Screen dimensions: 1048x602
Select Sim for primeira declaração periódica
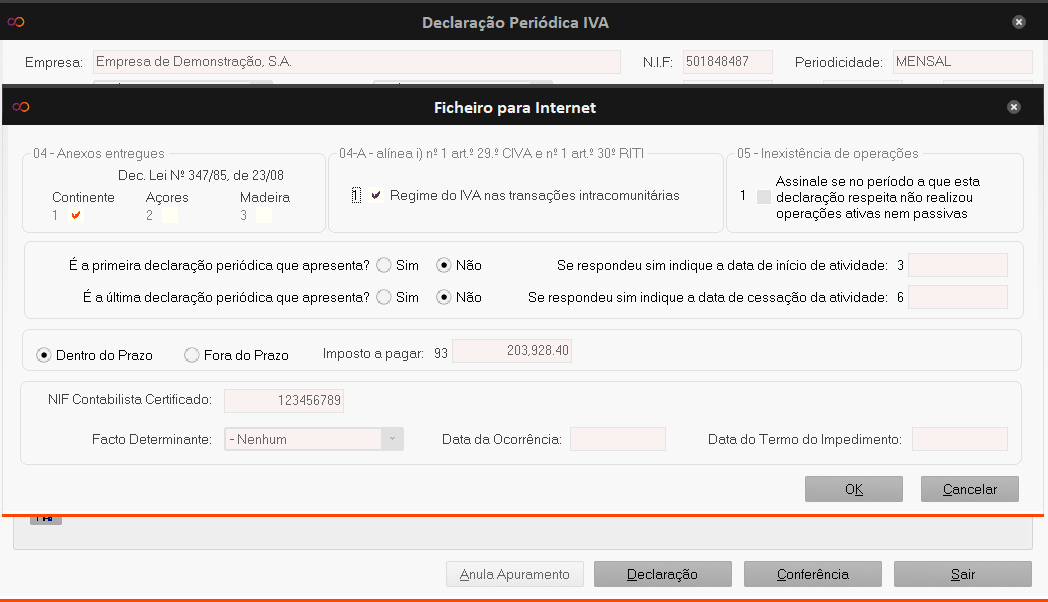tap(384, 266)
